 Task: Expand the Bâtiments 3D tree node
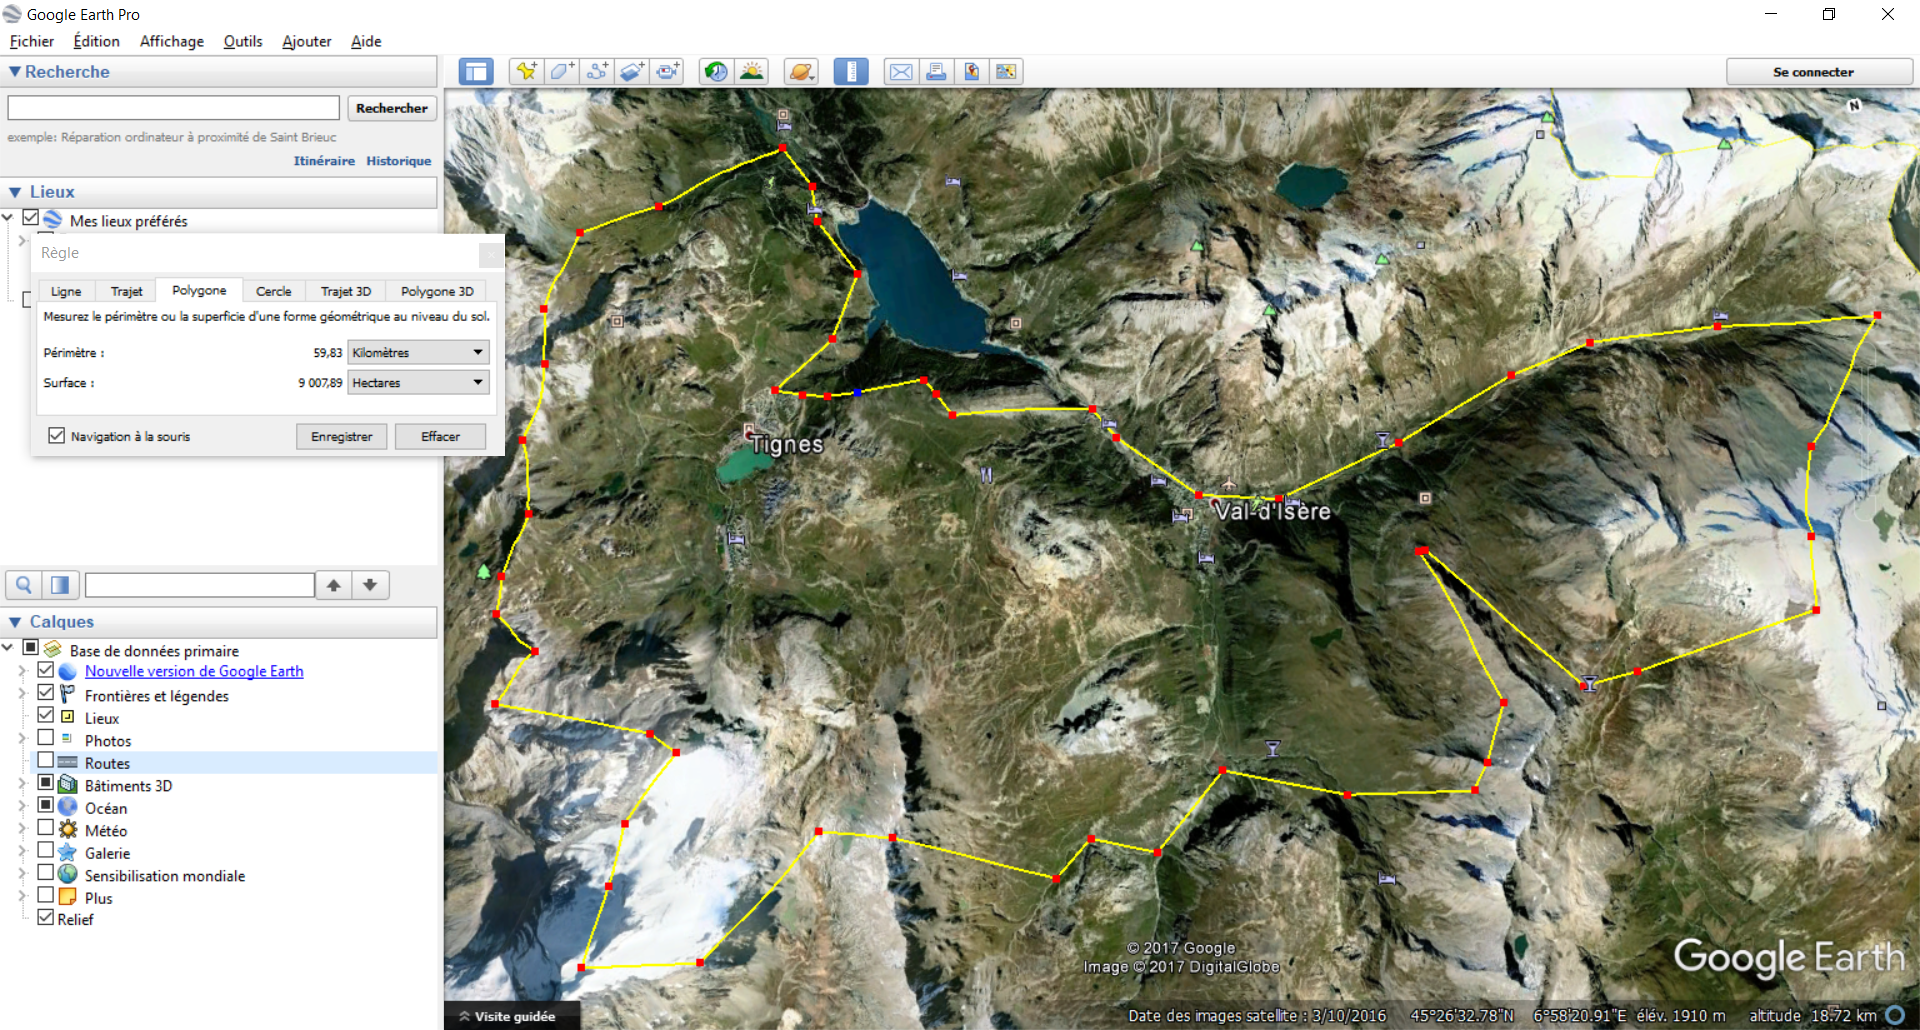(x=22, y=784)
